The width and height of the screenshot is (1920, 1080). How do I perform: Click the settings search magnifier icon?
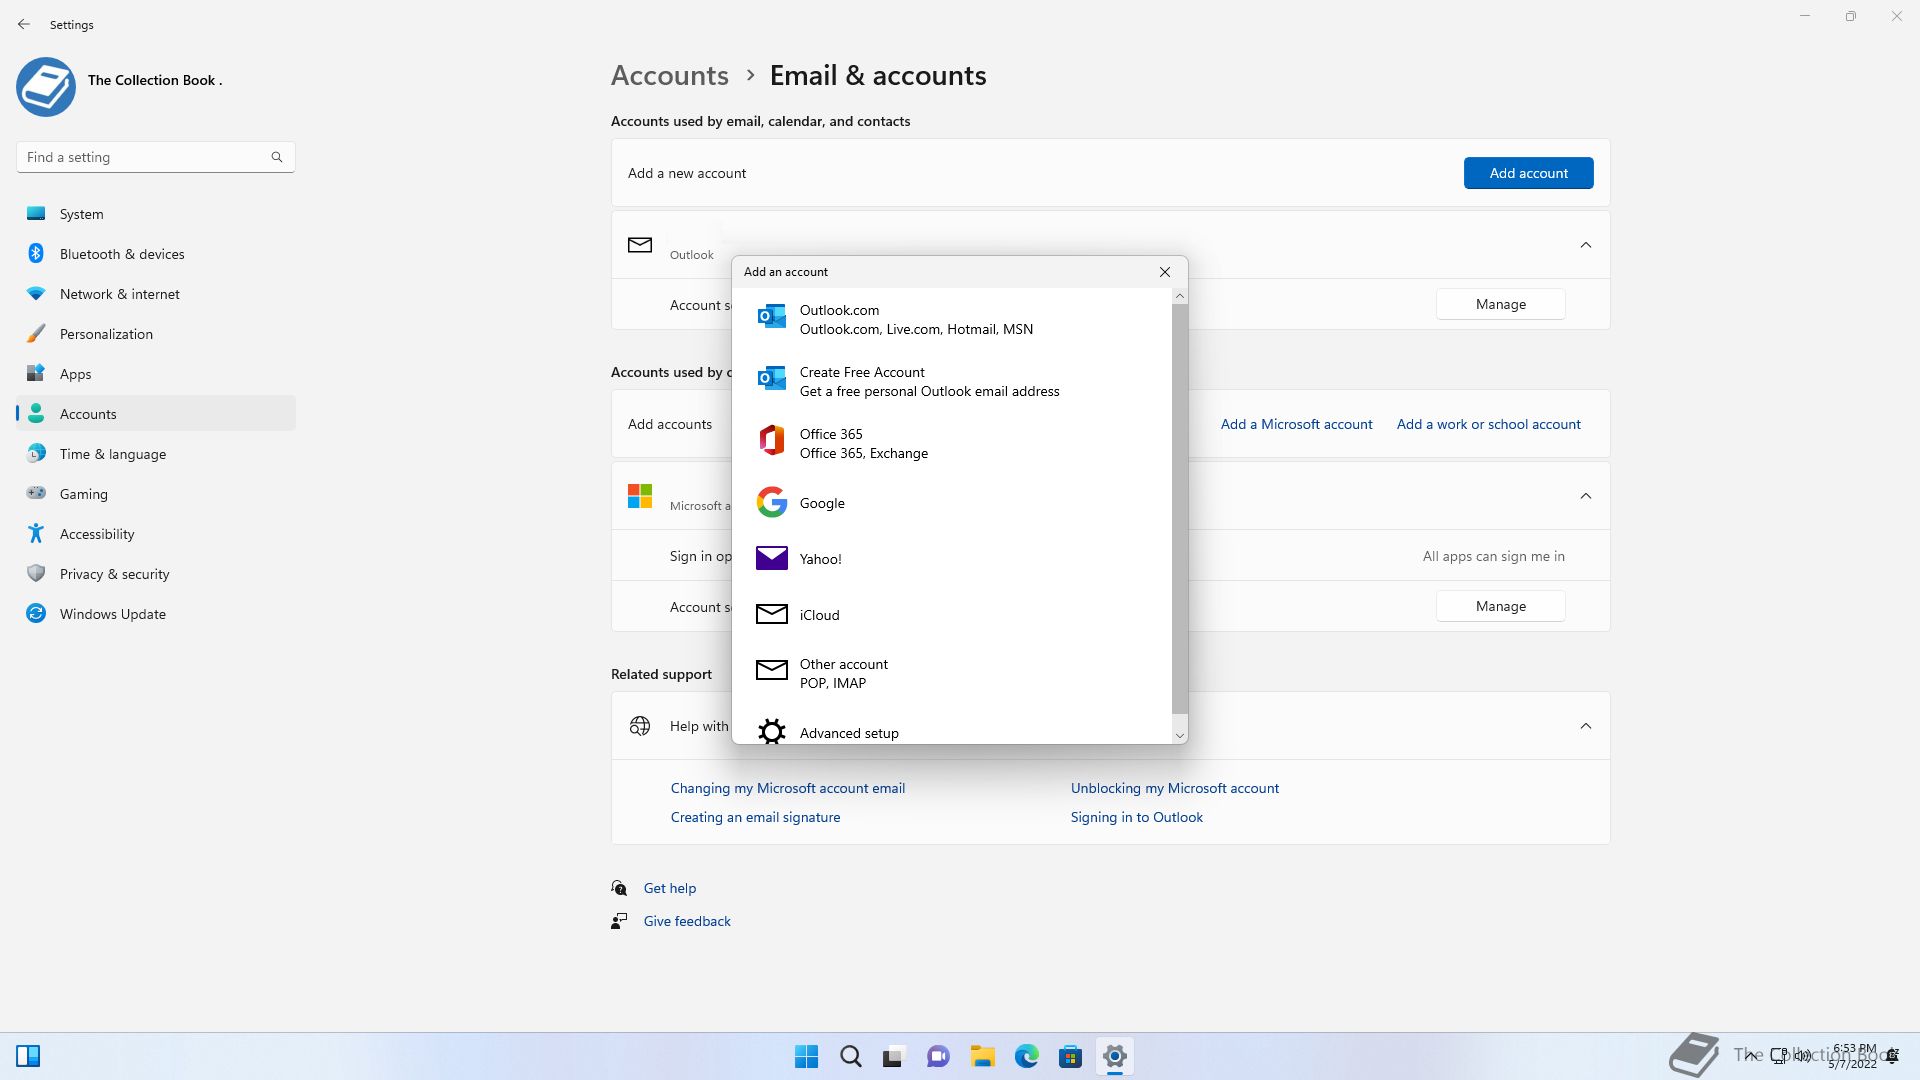tap(277, 157)
